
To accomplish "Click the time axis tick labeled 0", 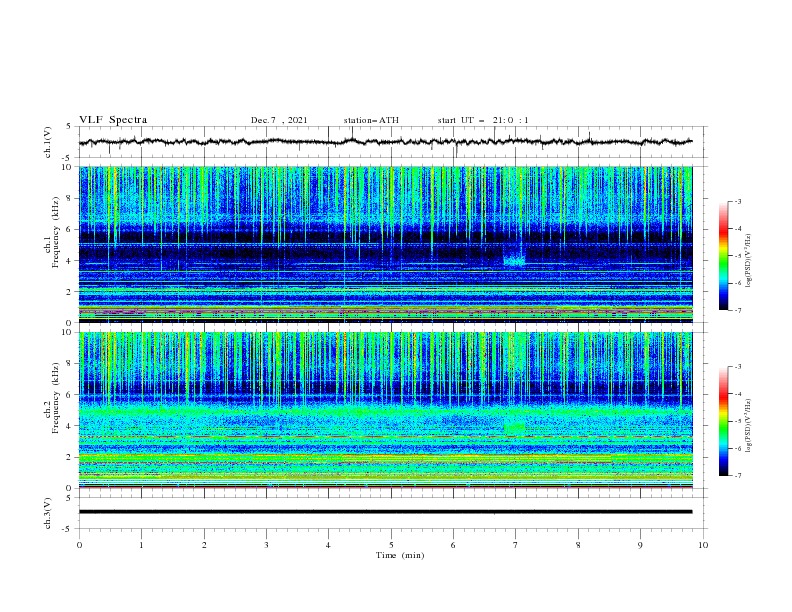I will (79, 545).
